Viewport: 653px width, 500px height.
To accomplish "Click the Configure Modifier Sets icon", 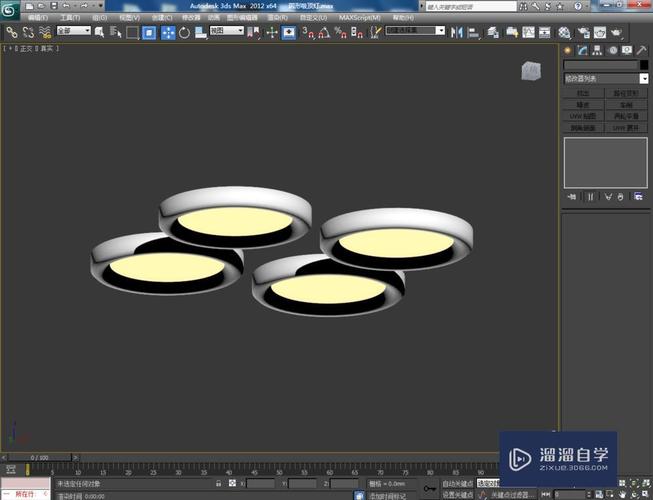I will point(638,197).
